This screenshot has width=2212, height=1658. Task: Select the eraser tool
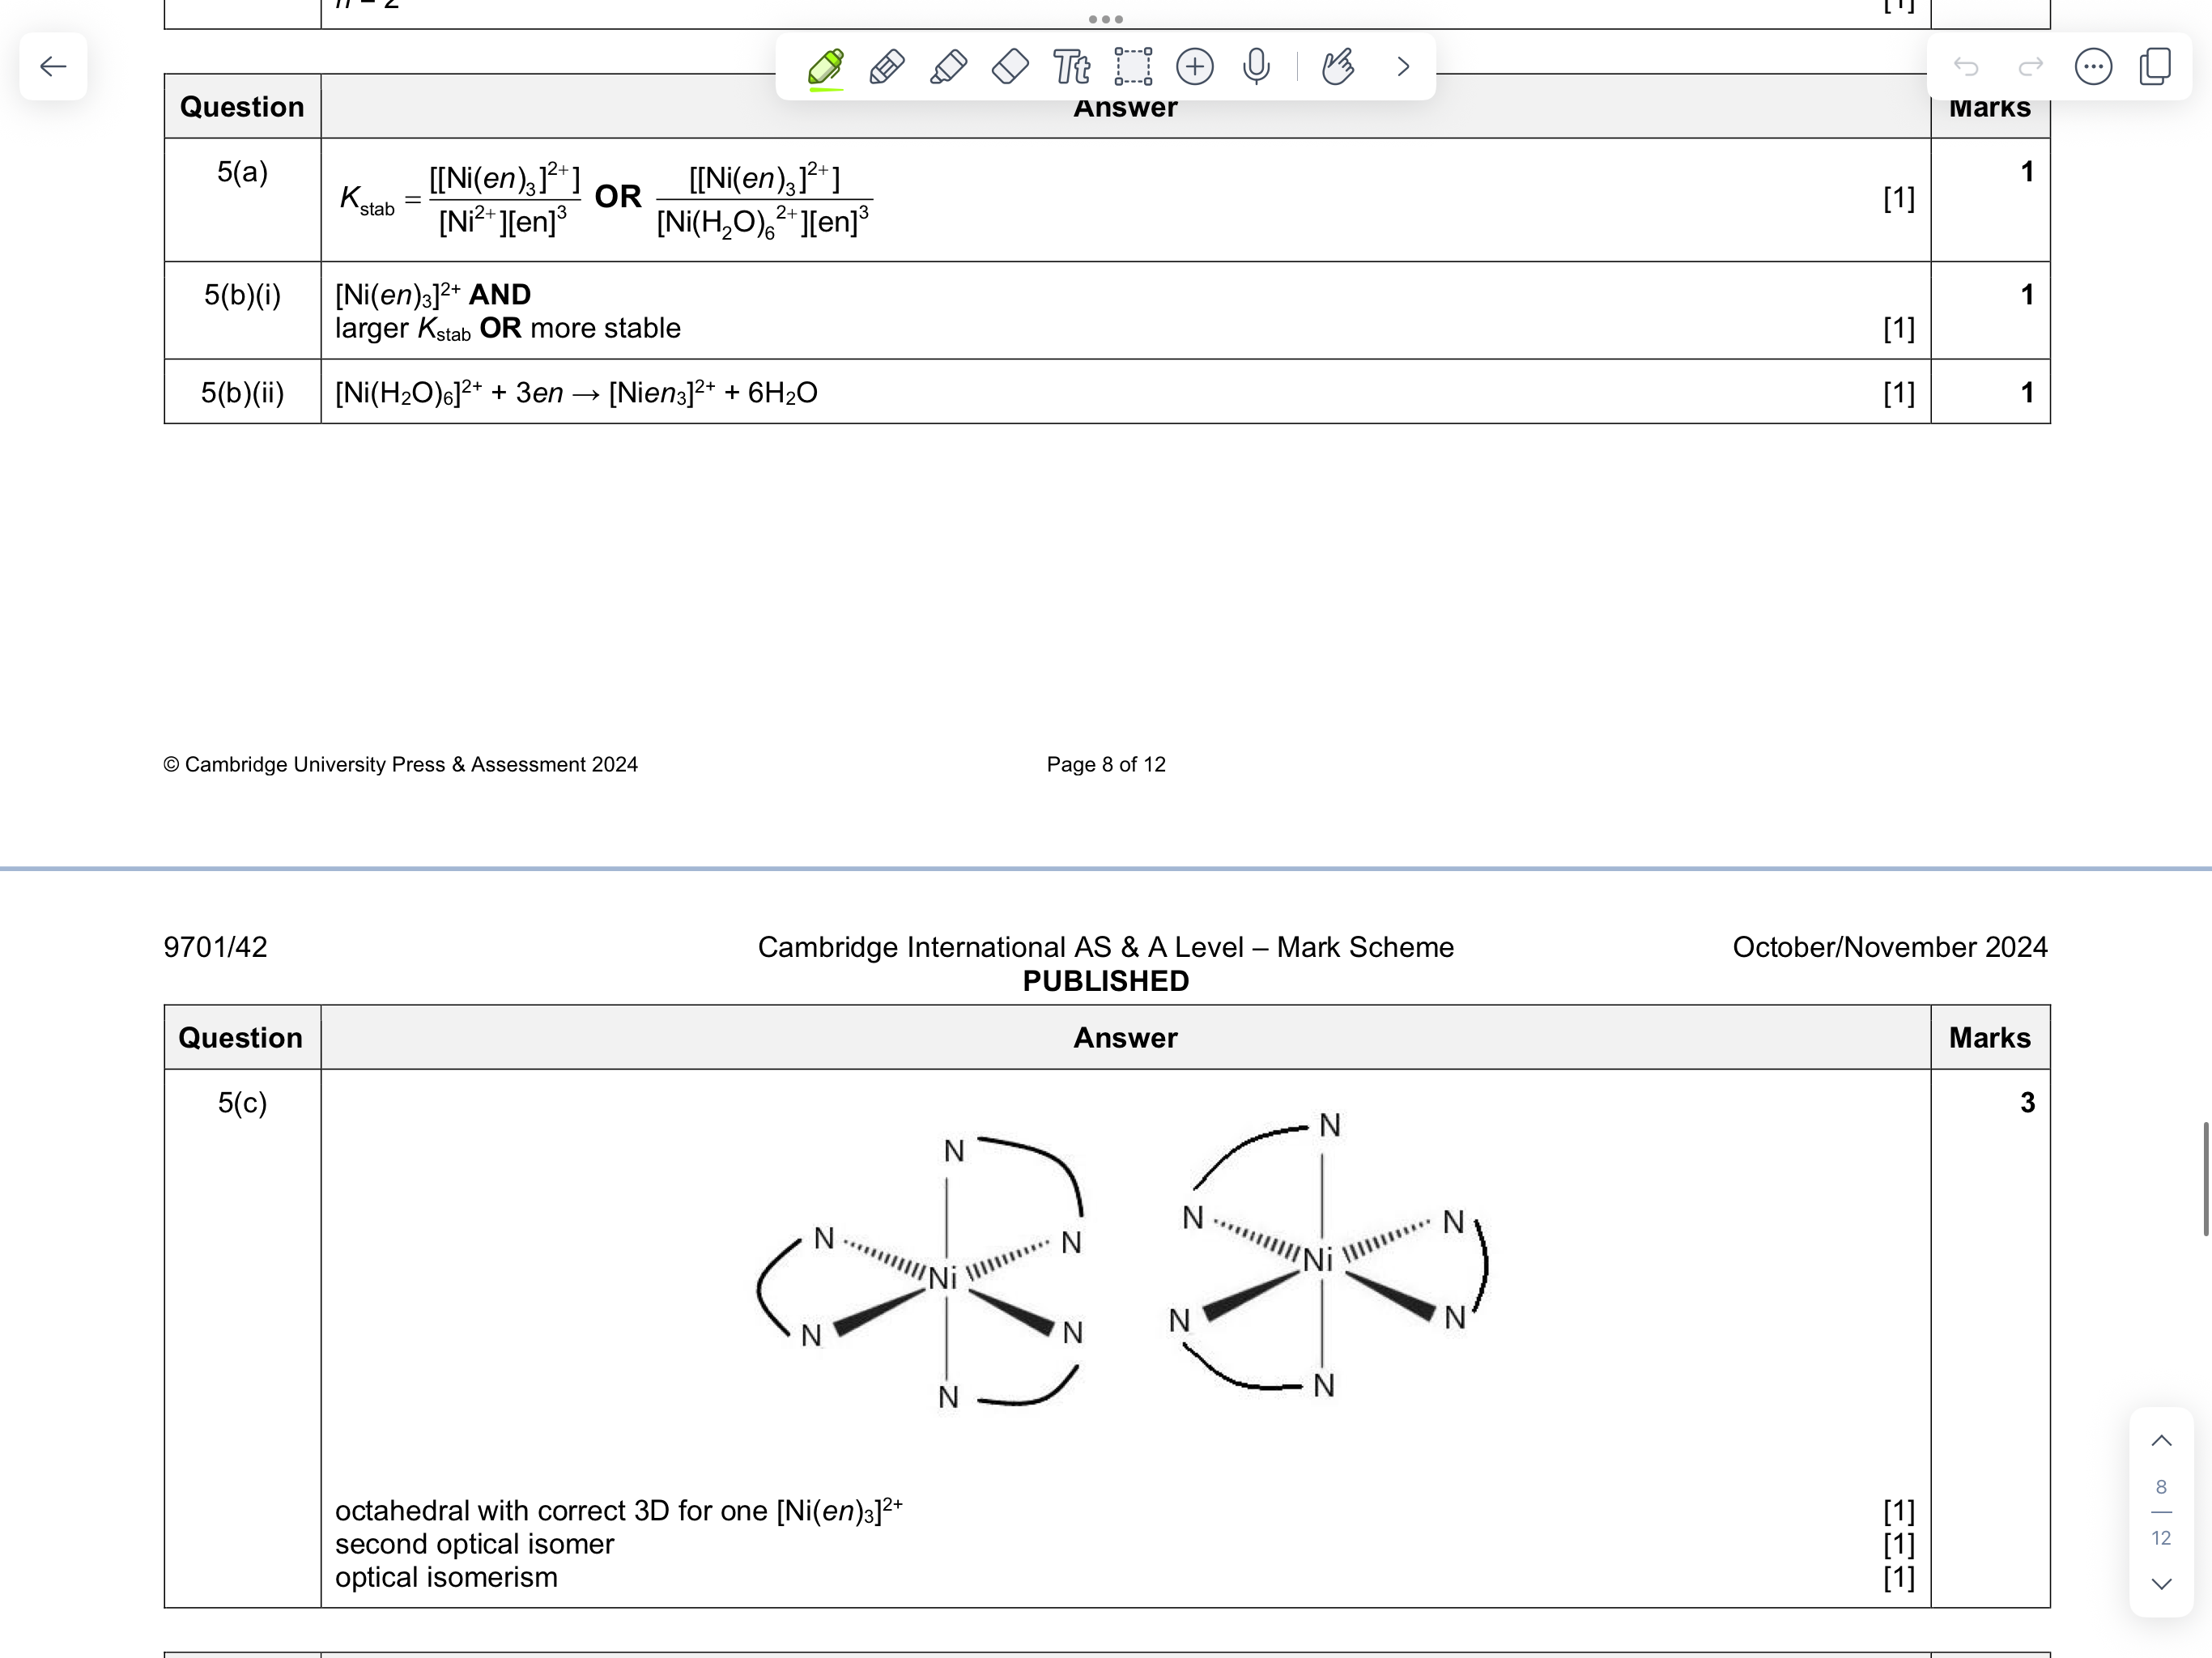tap(1010, 67)
